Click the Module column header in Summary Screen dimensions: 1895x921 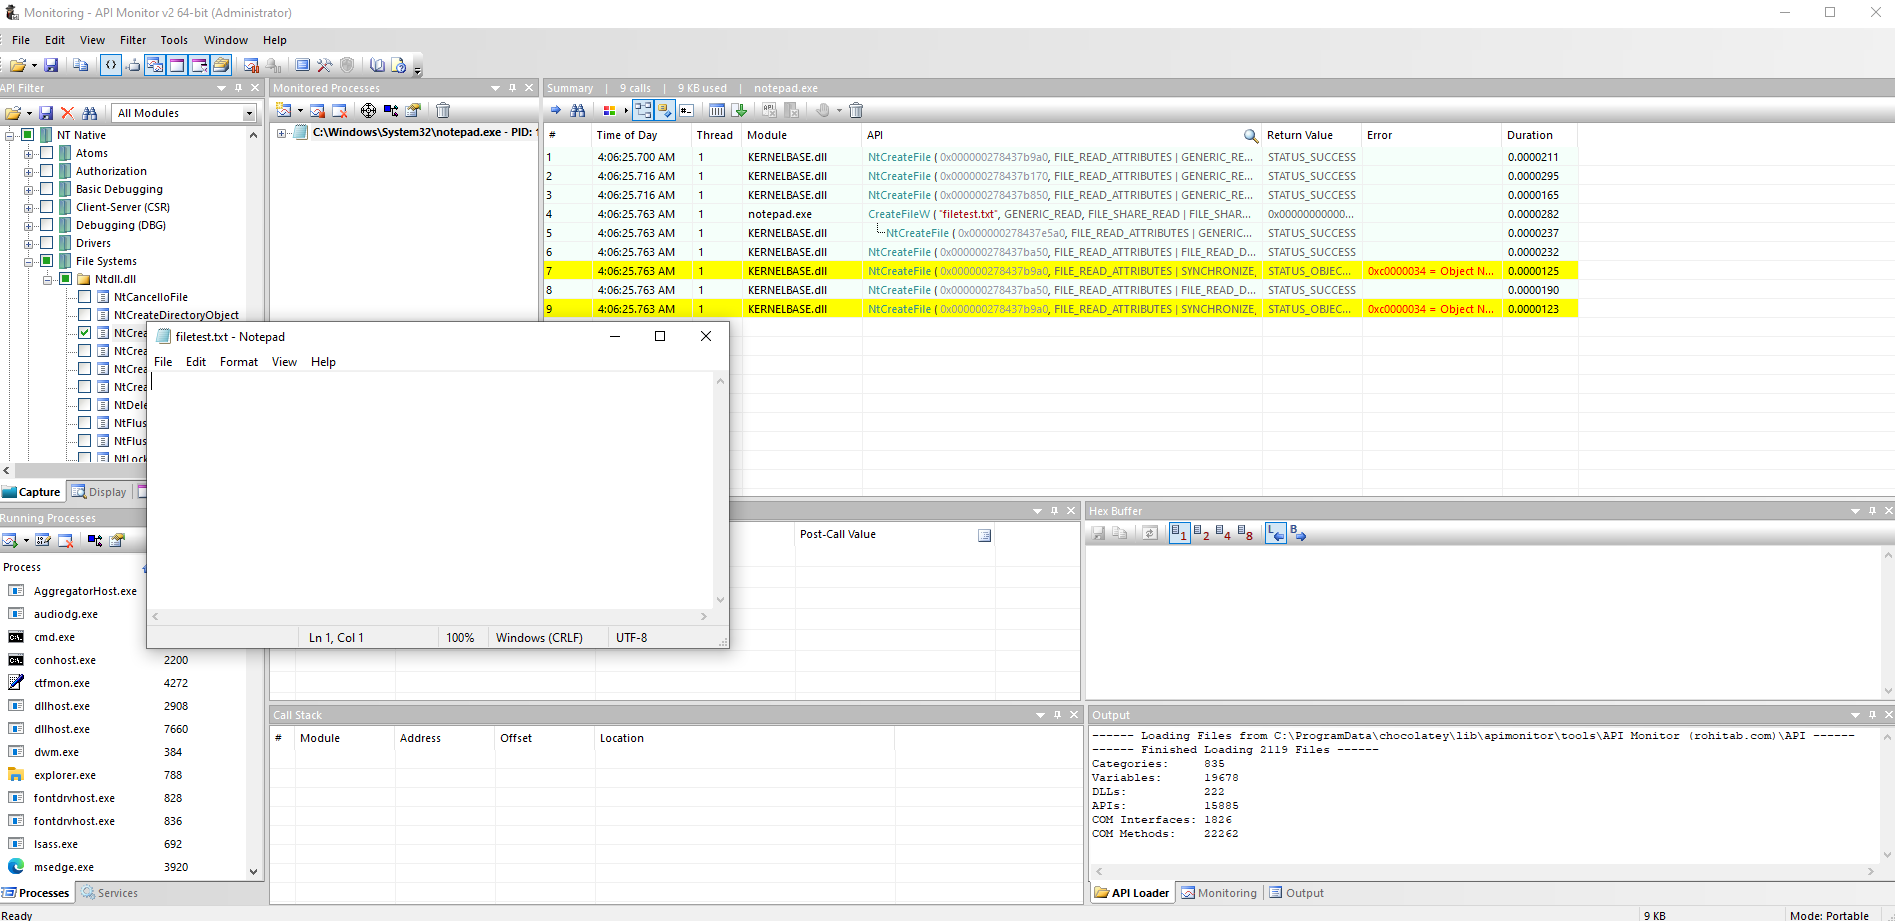point(801,135)
